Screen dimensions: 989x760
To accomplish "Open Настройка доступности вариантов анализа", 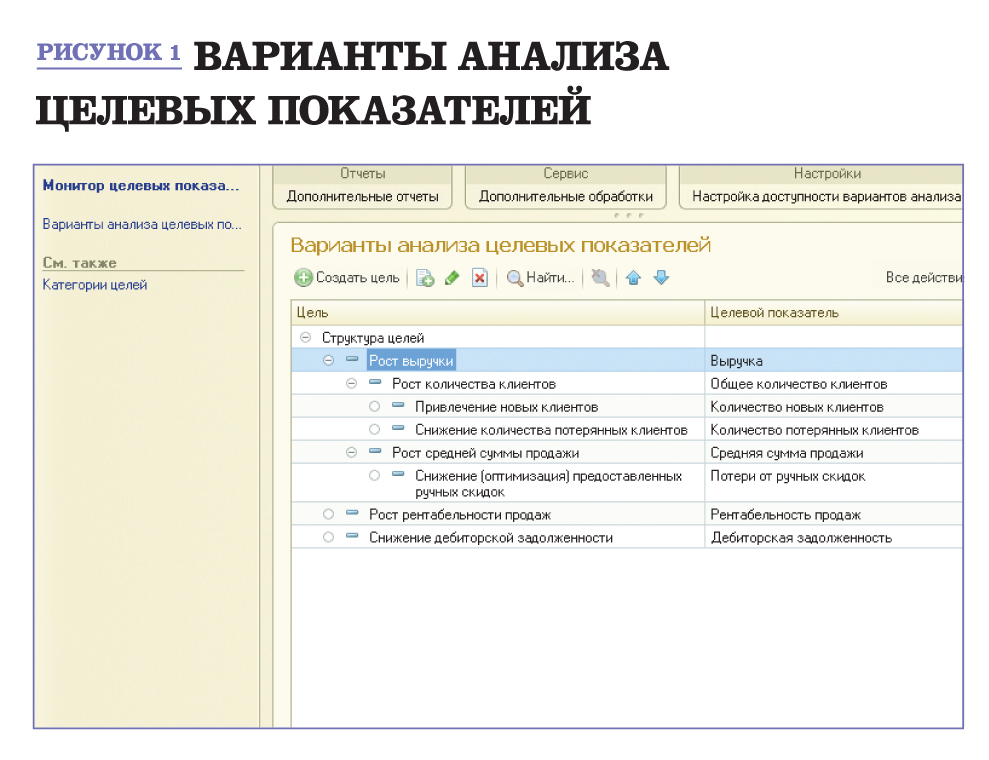I will point(827,196).
